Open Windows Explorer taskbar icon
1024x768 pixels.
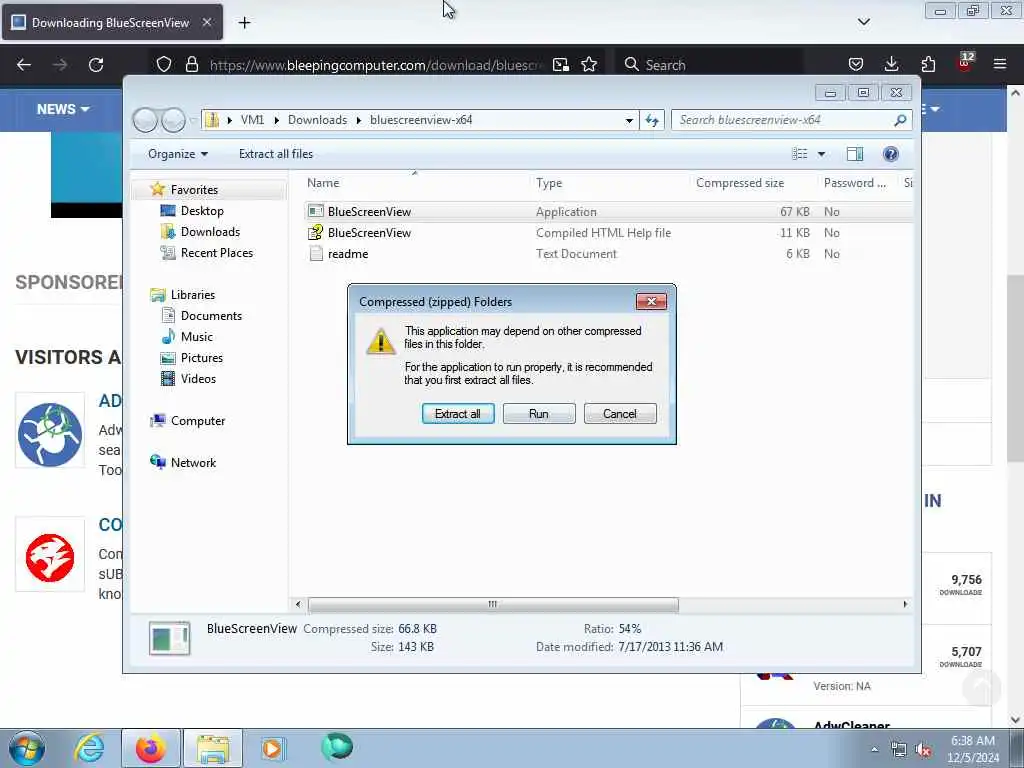[213, 748]
